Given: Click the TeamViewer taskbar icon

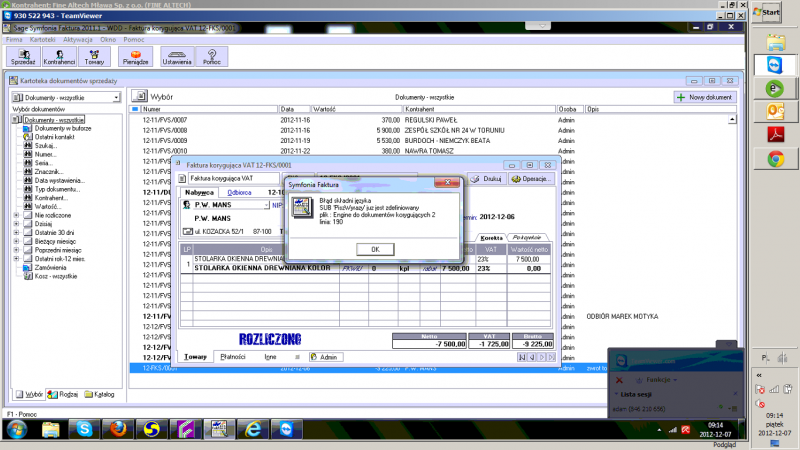Looking at the screenshot, I should 286,429.
